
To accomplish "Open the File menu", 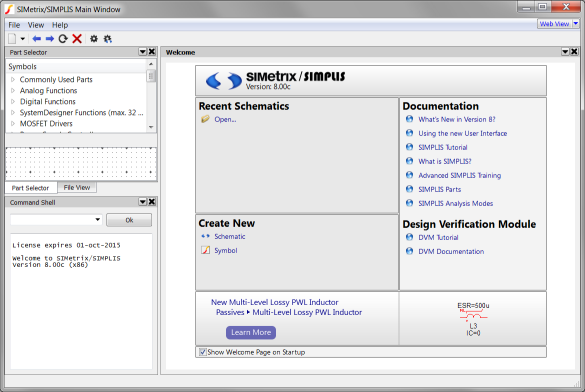I will (14, 25).
